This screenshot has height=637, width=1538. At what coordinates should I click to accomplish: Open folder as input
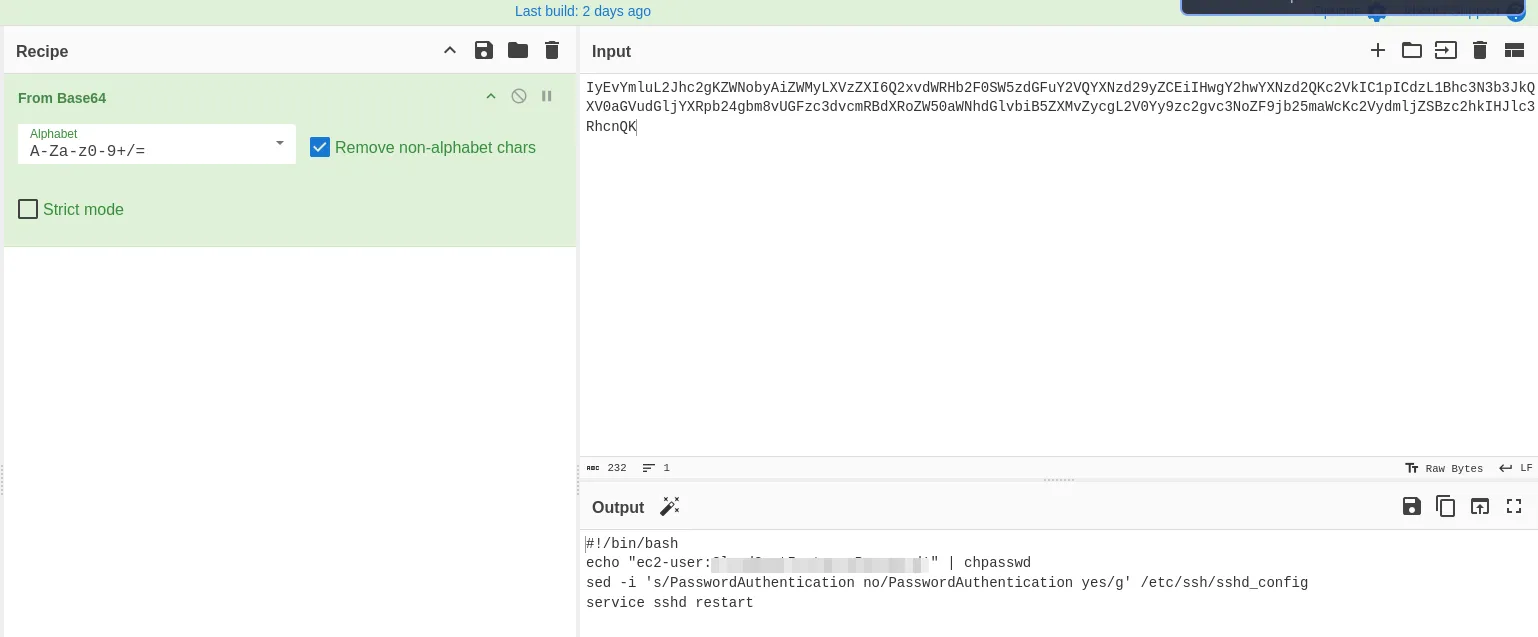click(x=1412, y=51)
